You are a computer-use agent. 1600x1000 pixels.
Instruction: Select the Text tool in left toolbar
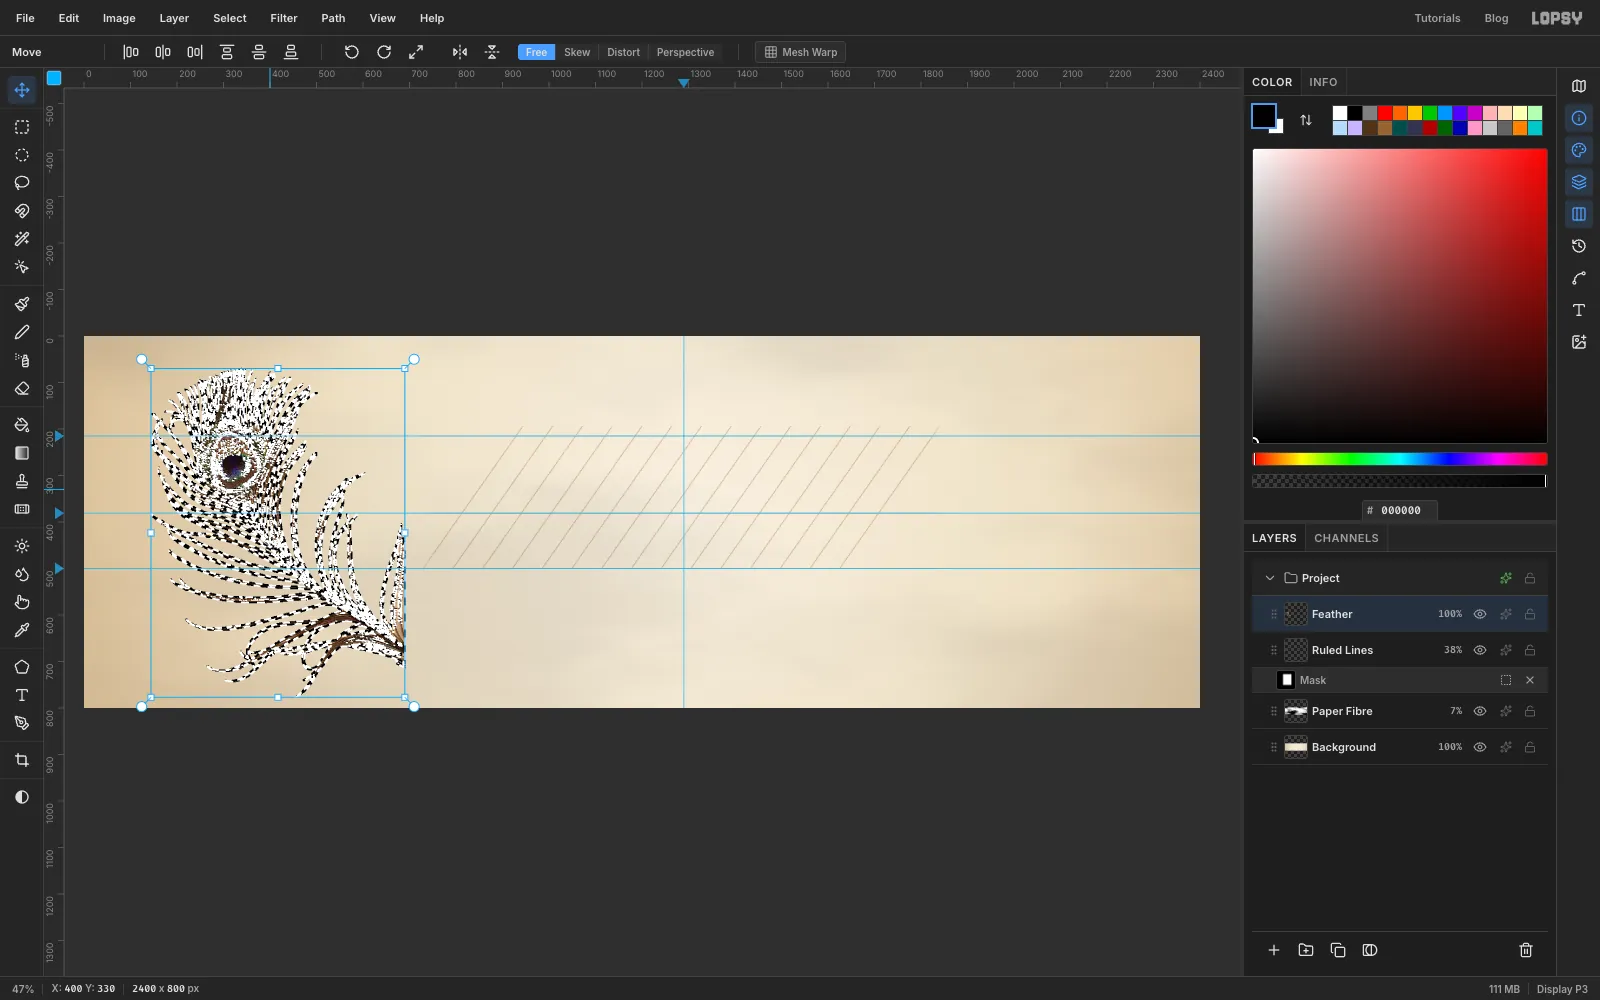22,695
